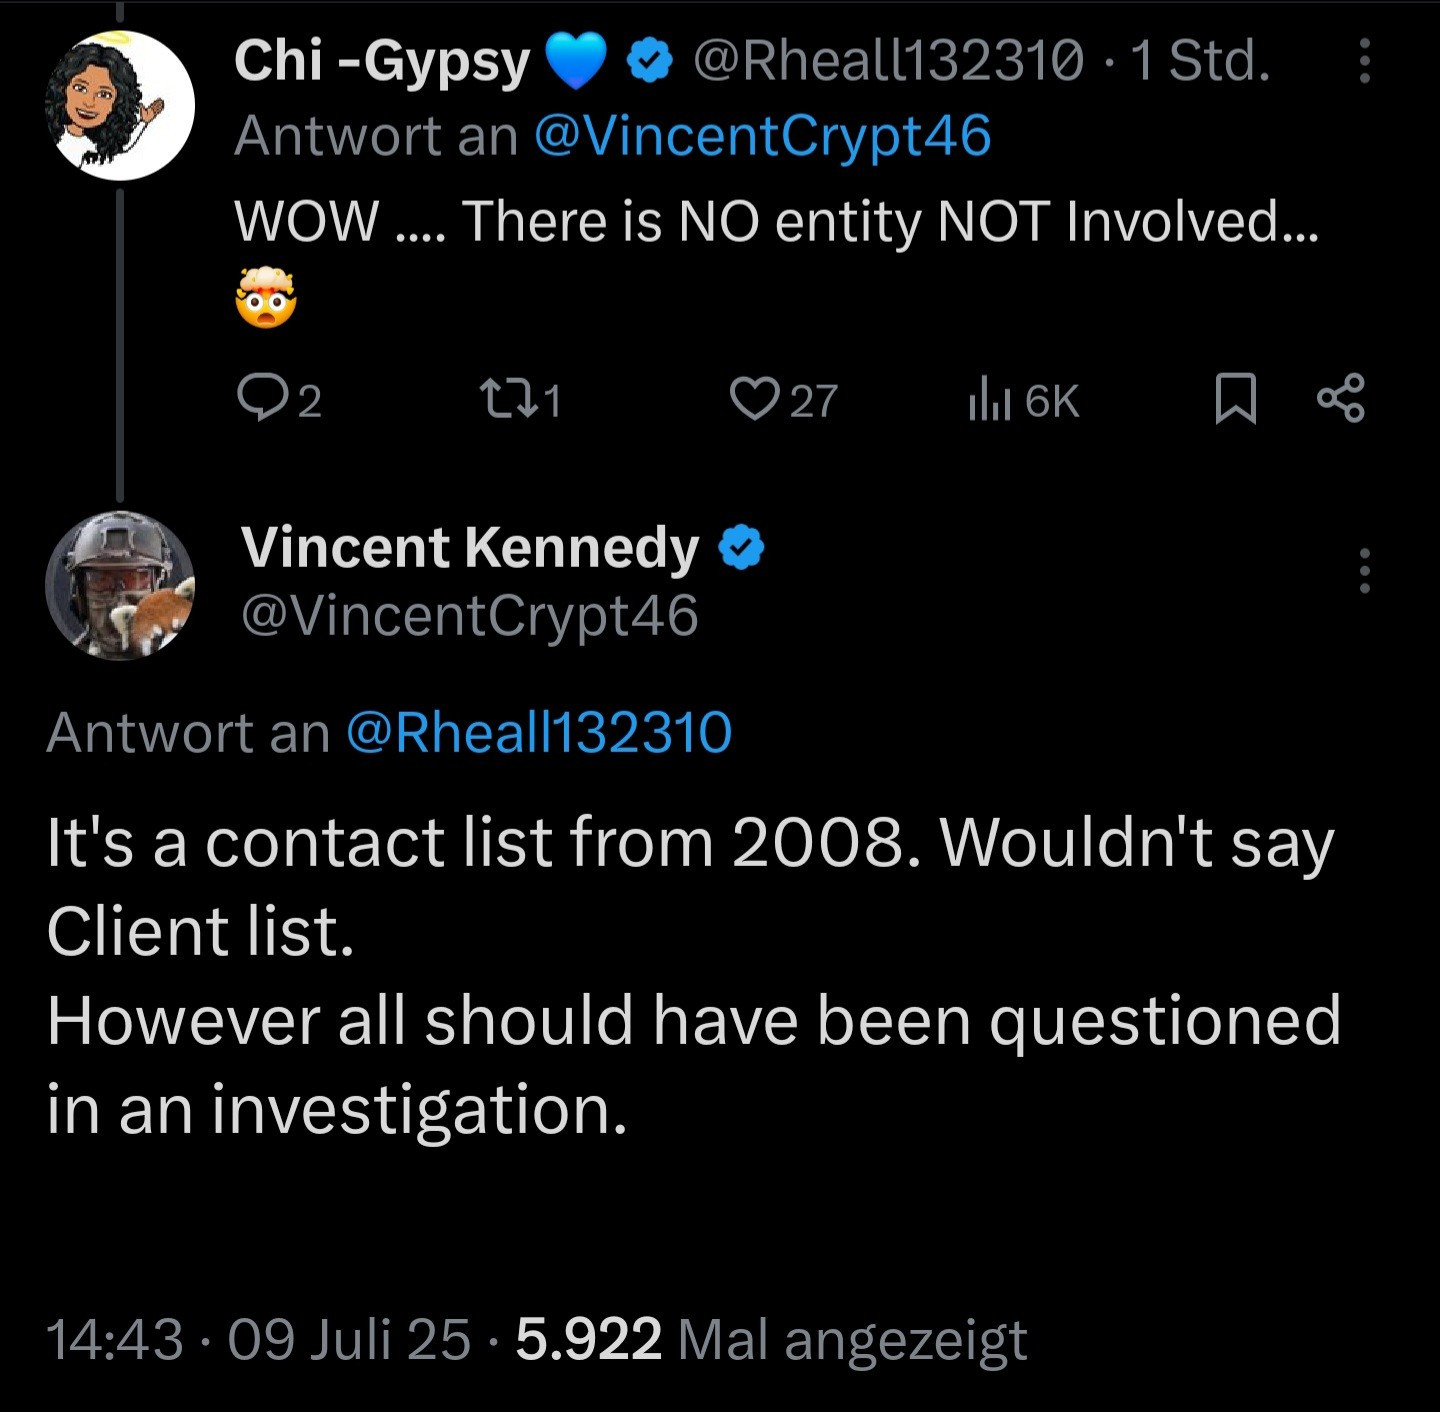Tap the verified badge beside Vincent Kennedy
Image resolution: width=1440 pixels, height=1412 pixels.
(742, 547)
